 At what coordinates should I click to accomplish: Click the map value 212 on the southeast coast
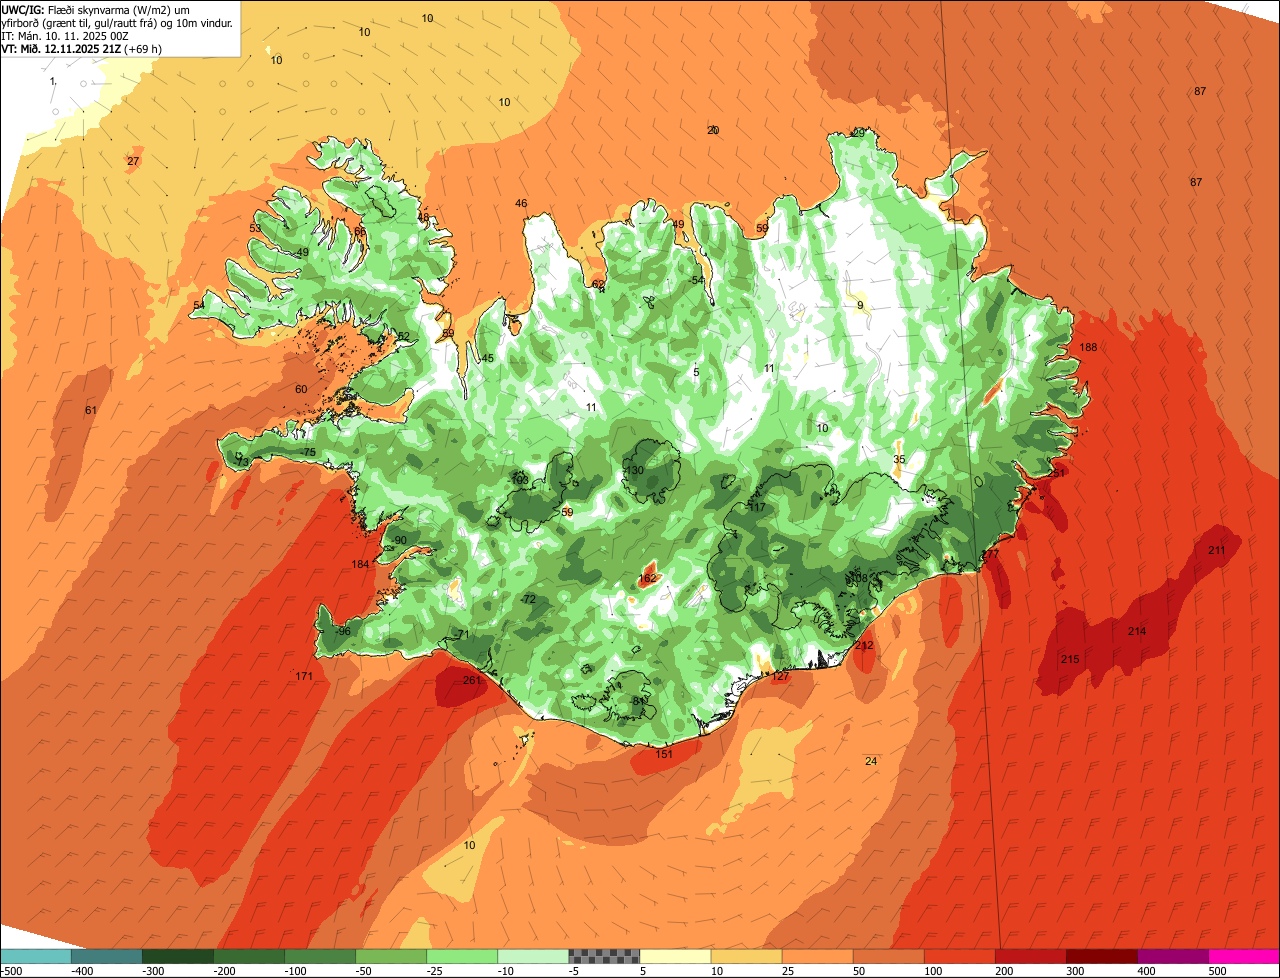pos(864,645)
